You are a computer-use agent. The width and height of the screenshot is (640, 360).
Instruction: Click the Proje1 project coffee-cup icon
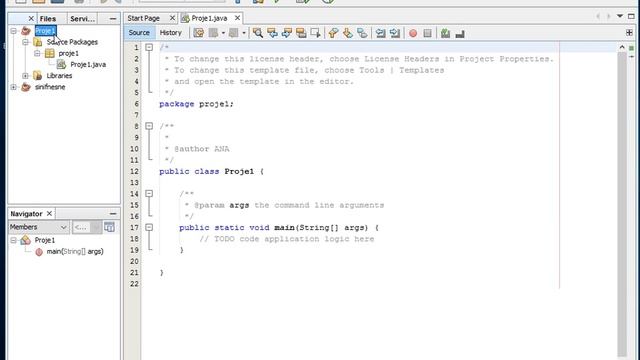[26, 31]
